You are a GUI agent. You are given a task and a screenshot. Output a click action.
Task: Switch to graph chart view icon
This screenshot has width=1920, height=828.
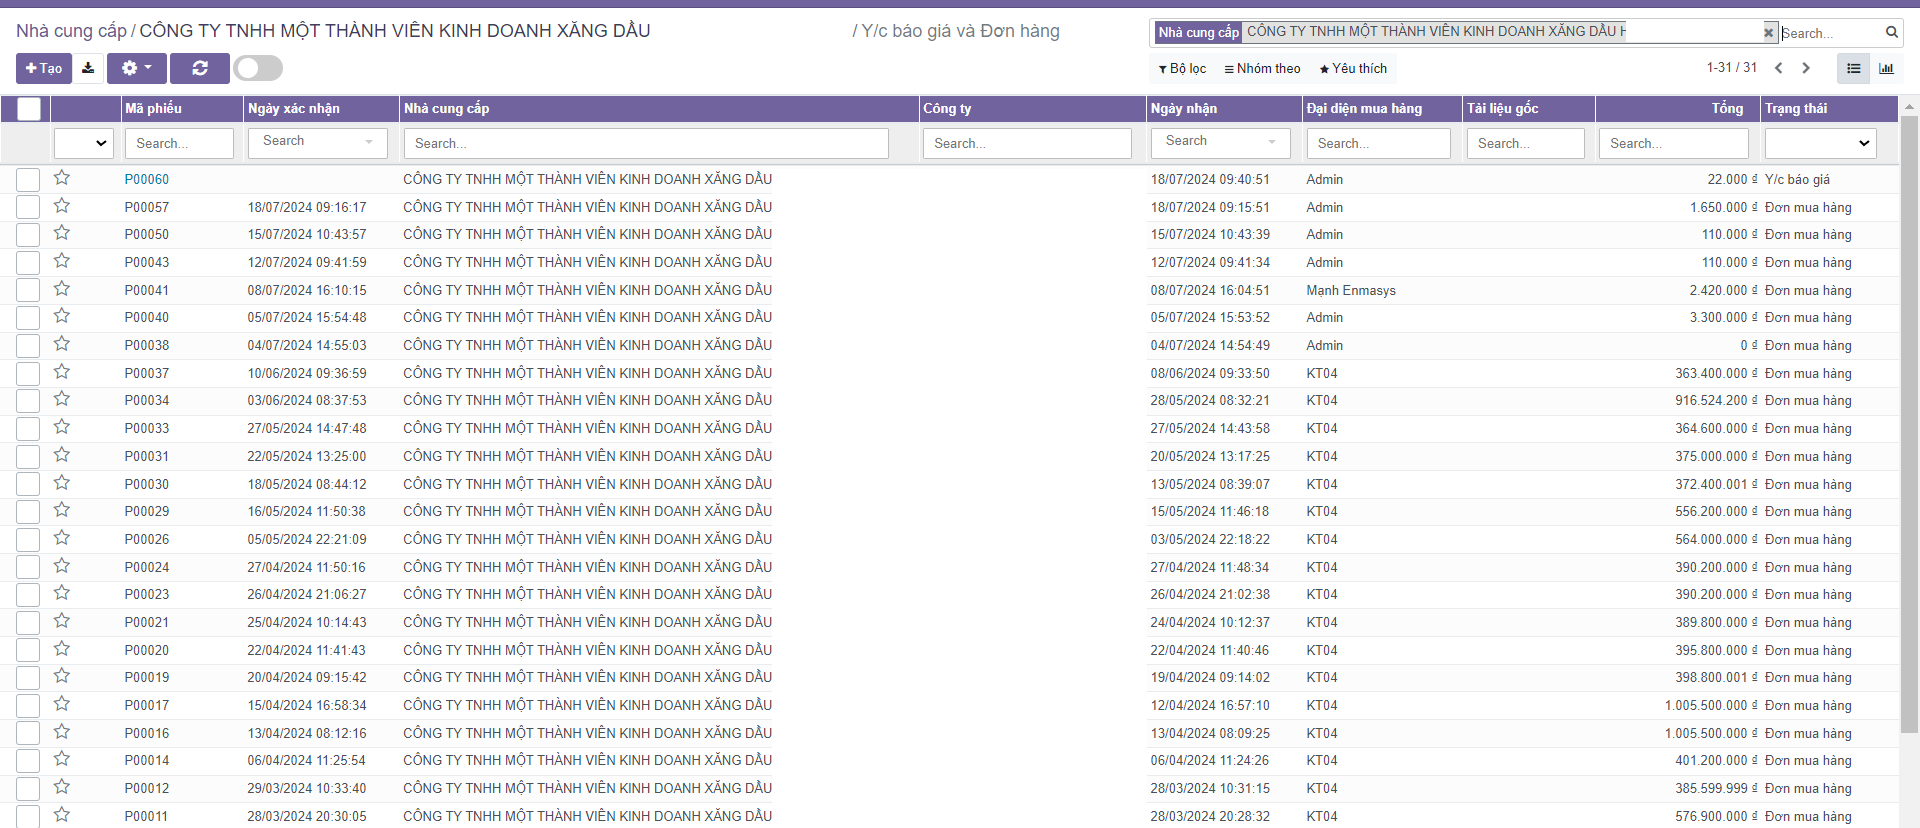tap(1886, 68)
